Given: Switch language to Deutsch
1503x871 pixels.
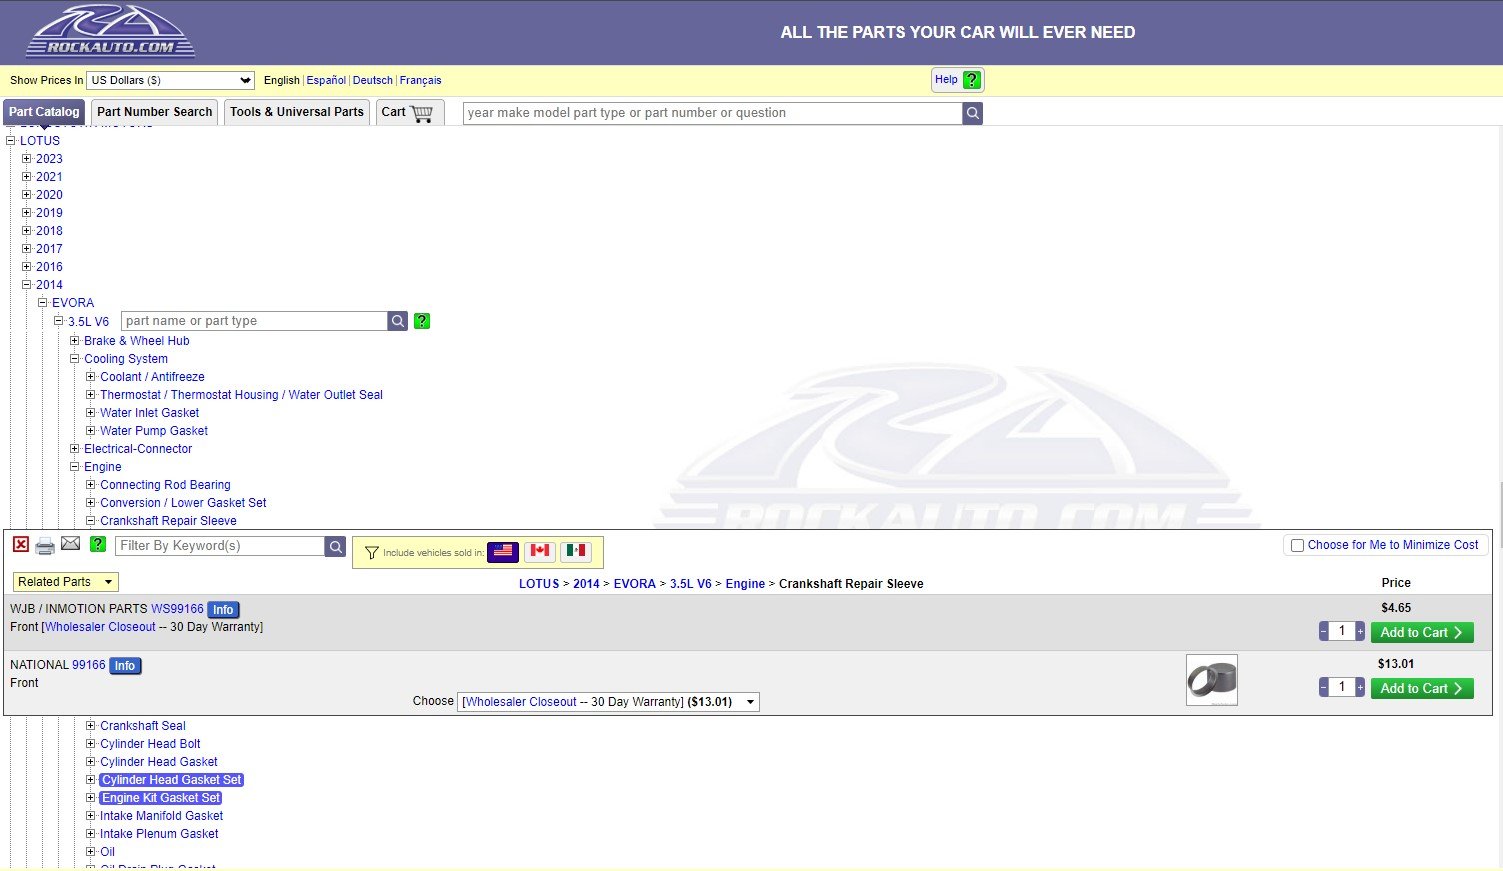Looking at the screenshot, I should pyautogui.click(x=373, y=80).
